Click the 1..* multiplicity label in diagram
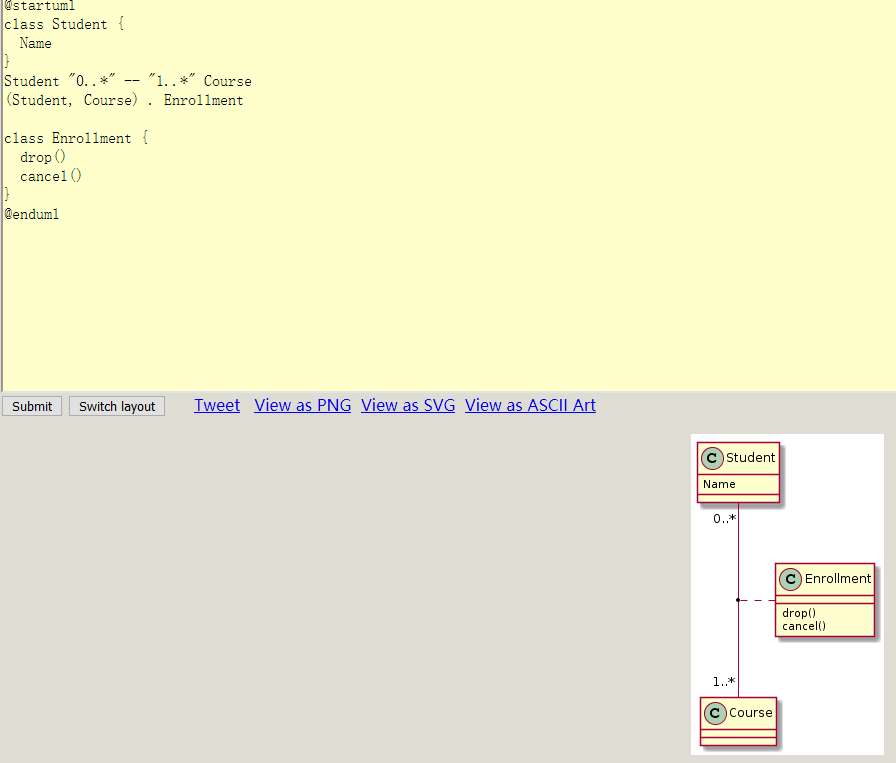Viewport: 896px width, 763px height. click(723, 682)
